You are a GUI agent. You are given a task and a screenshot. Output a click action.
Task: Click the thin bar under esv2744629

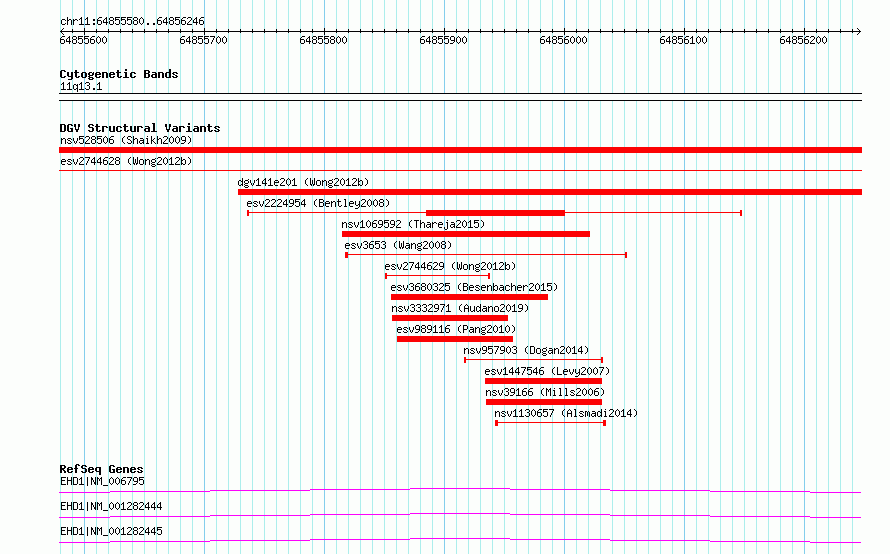438,276
